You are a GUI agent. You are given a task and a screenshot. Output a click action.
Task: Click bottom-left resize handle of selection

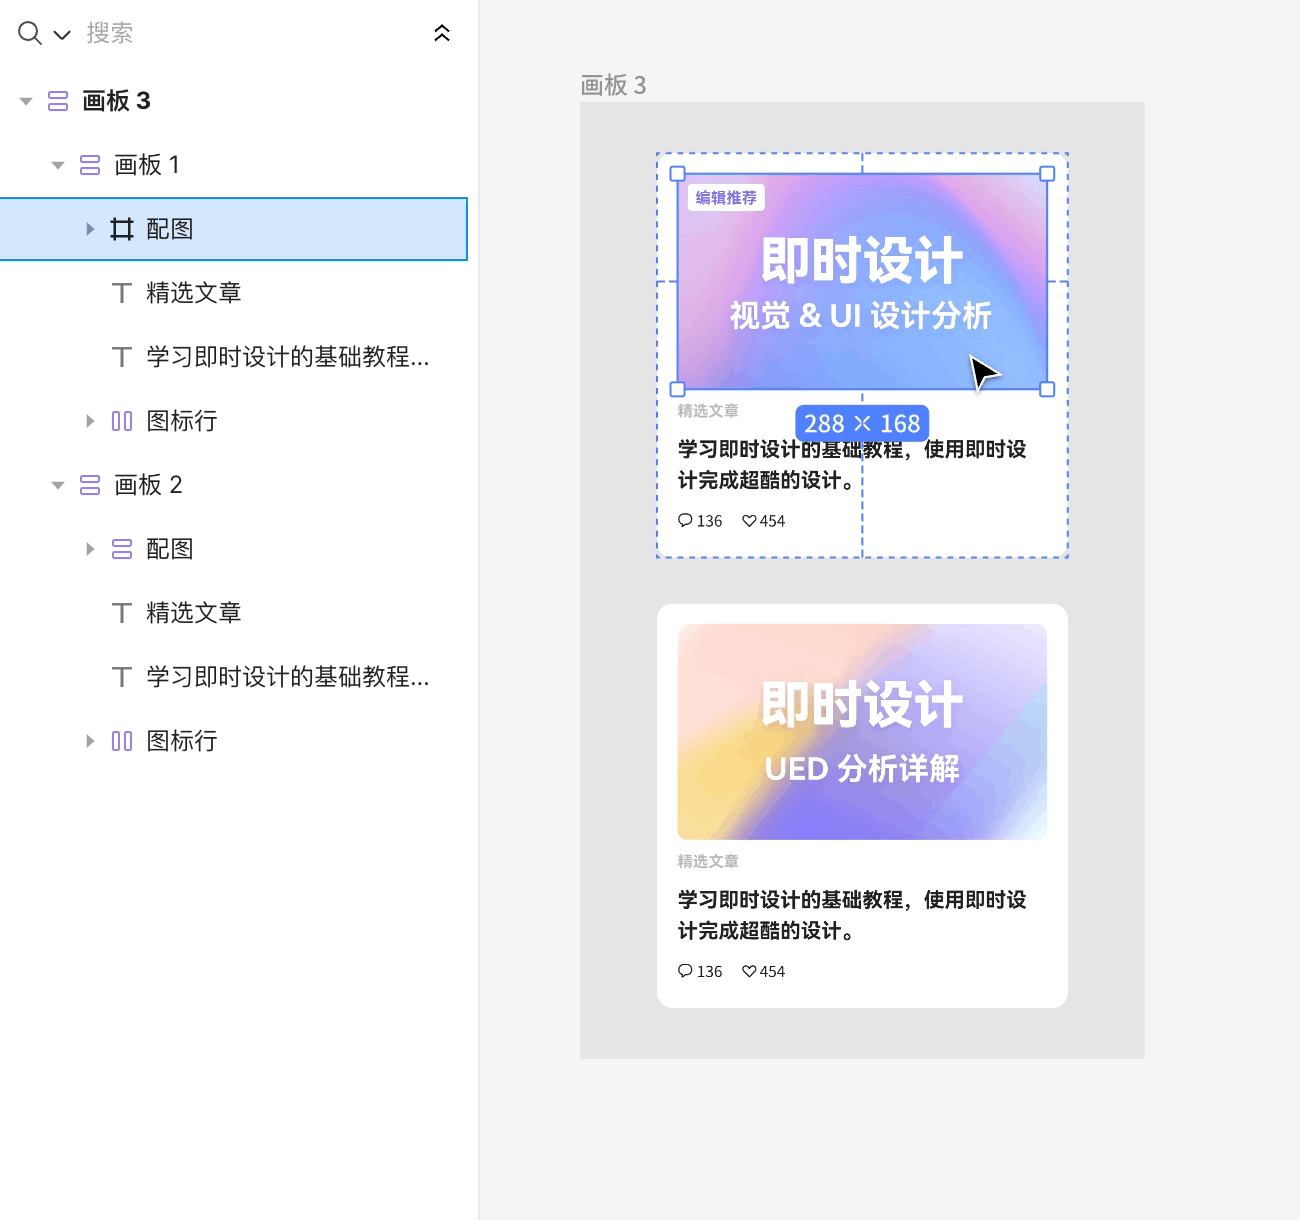click(x=677, y=389)
